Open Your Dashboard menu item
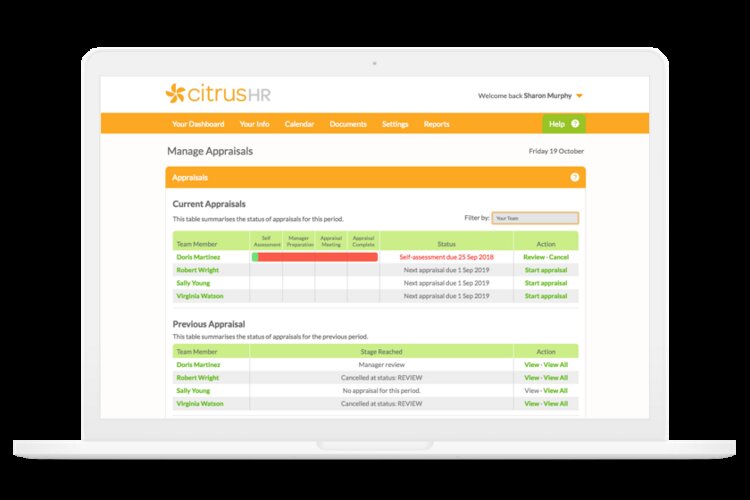Viewport: 750px width, 500px height. [198, 124]
